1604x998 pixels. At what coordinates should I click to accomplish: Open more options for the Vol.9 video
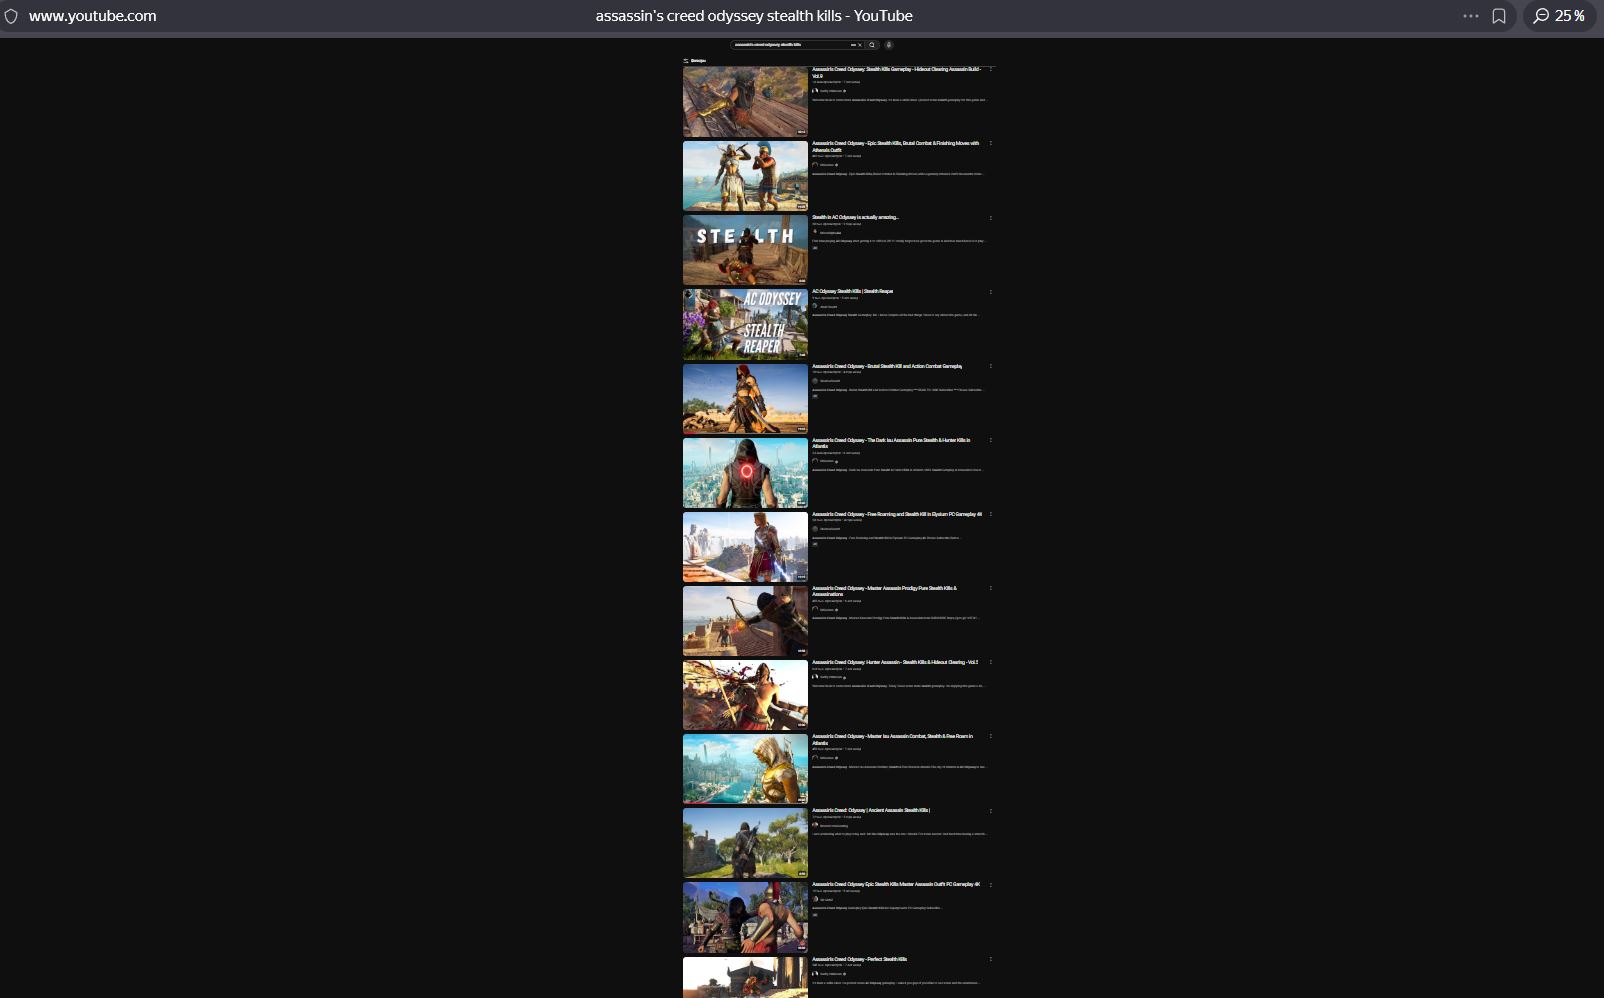coord(991,69)
